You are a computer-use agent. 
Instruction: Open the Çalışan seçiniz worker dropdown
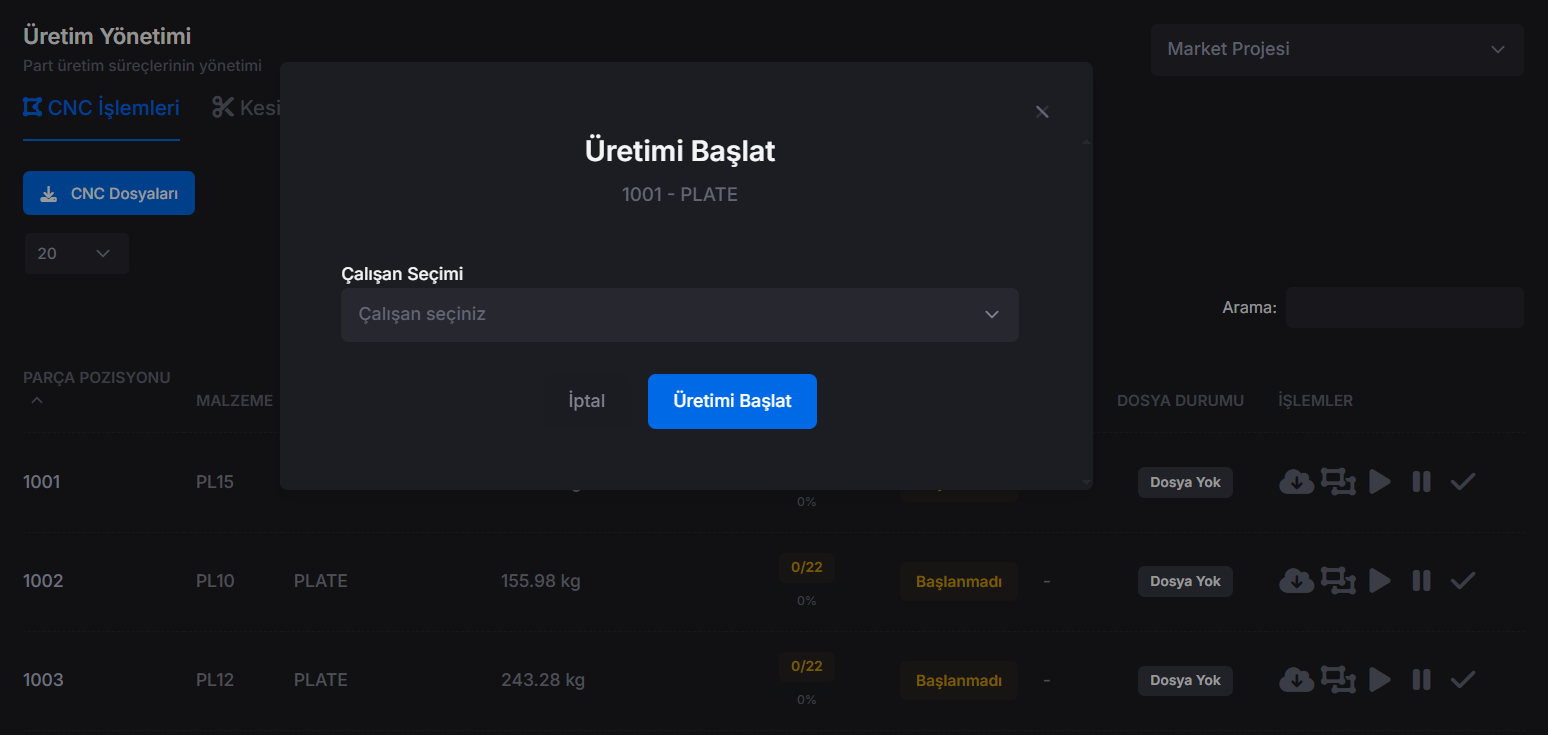(x=680, y=314)
